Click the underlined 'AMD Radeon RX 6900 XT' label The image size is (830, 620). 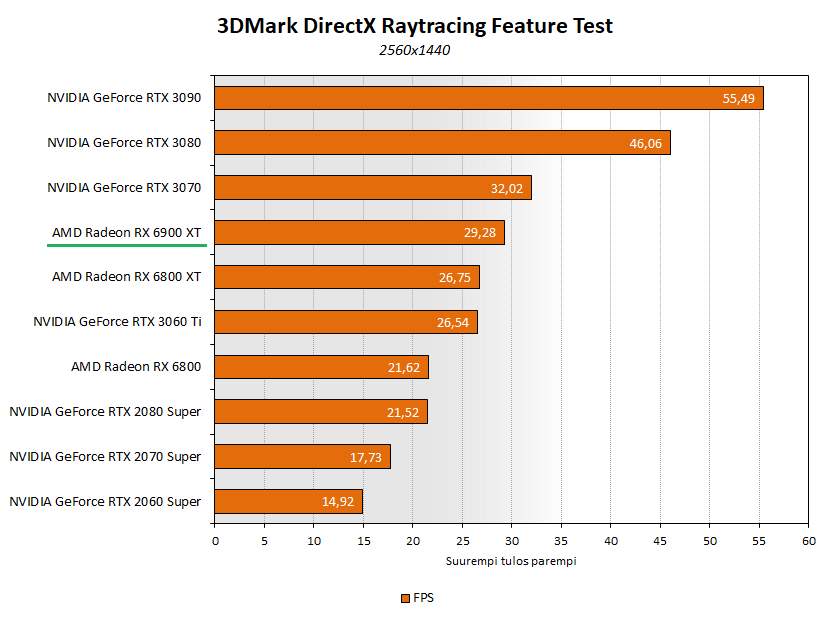[x=127, y=233]
